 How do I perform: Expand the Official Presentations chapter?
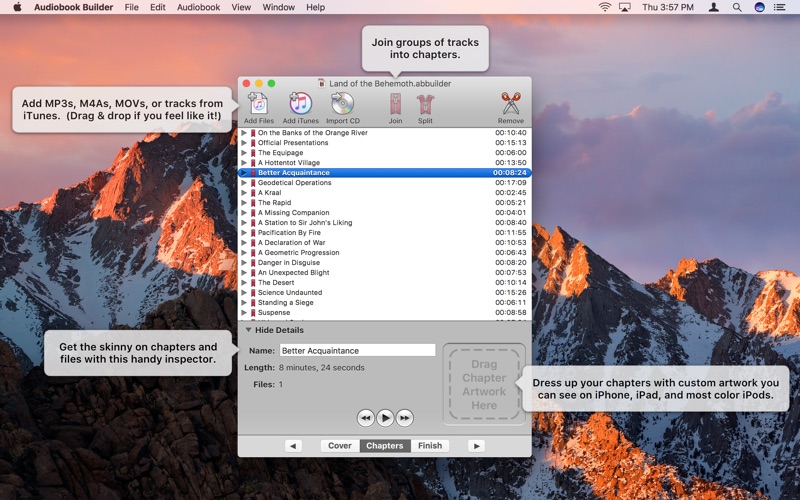tap(244, 143)
